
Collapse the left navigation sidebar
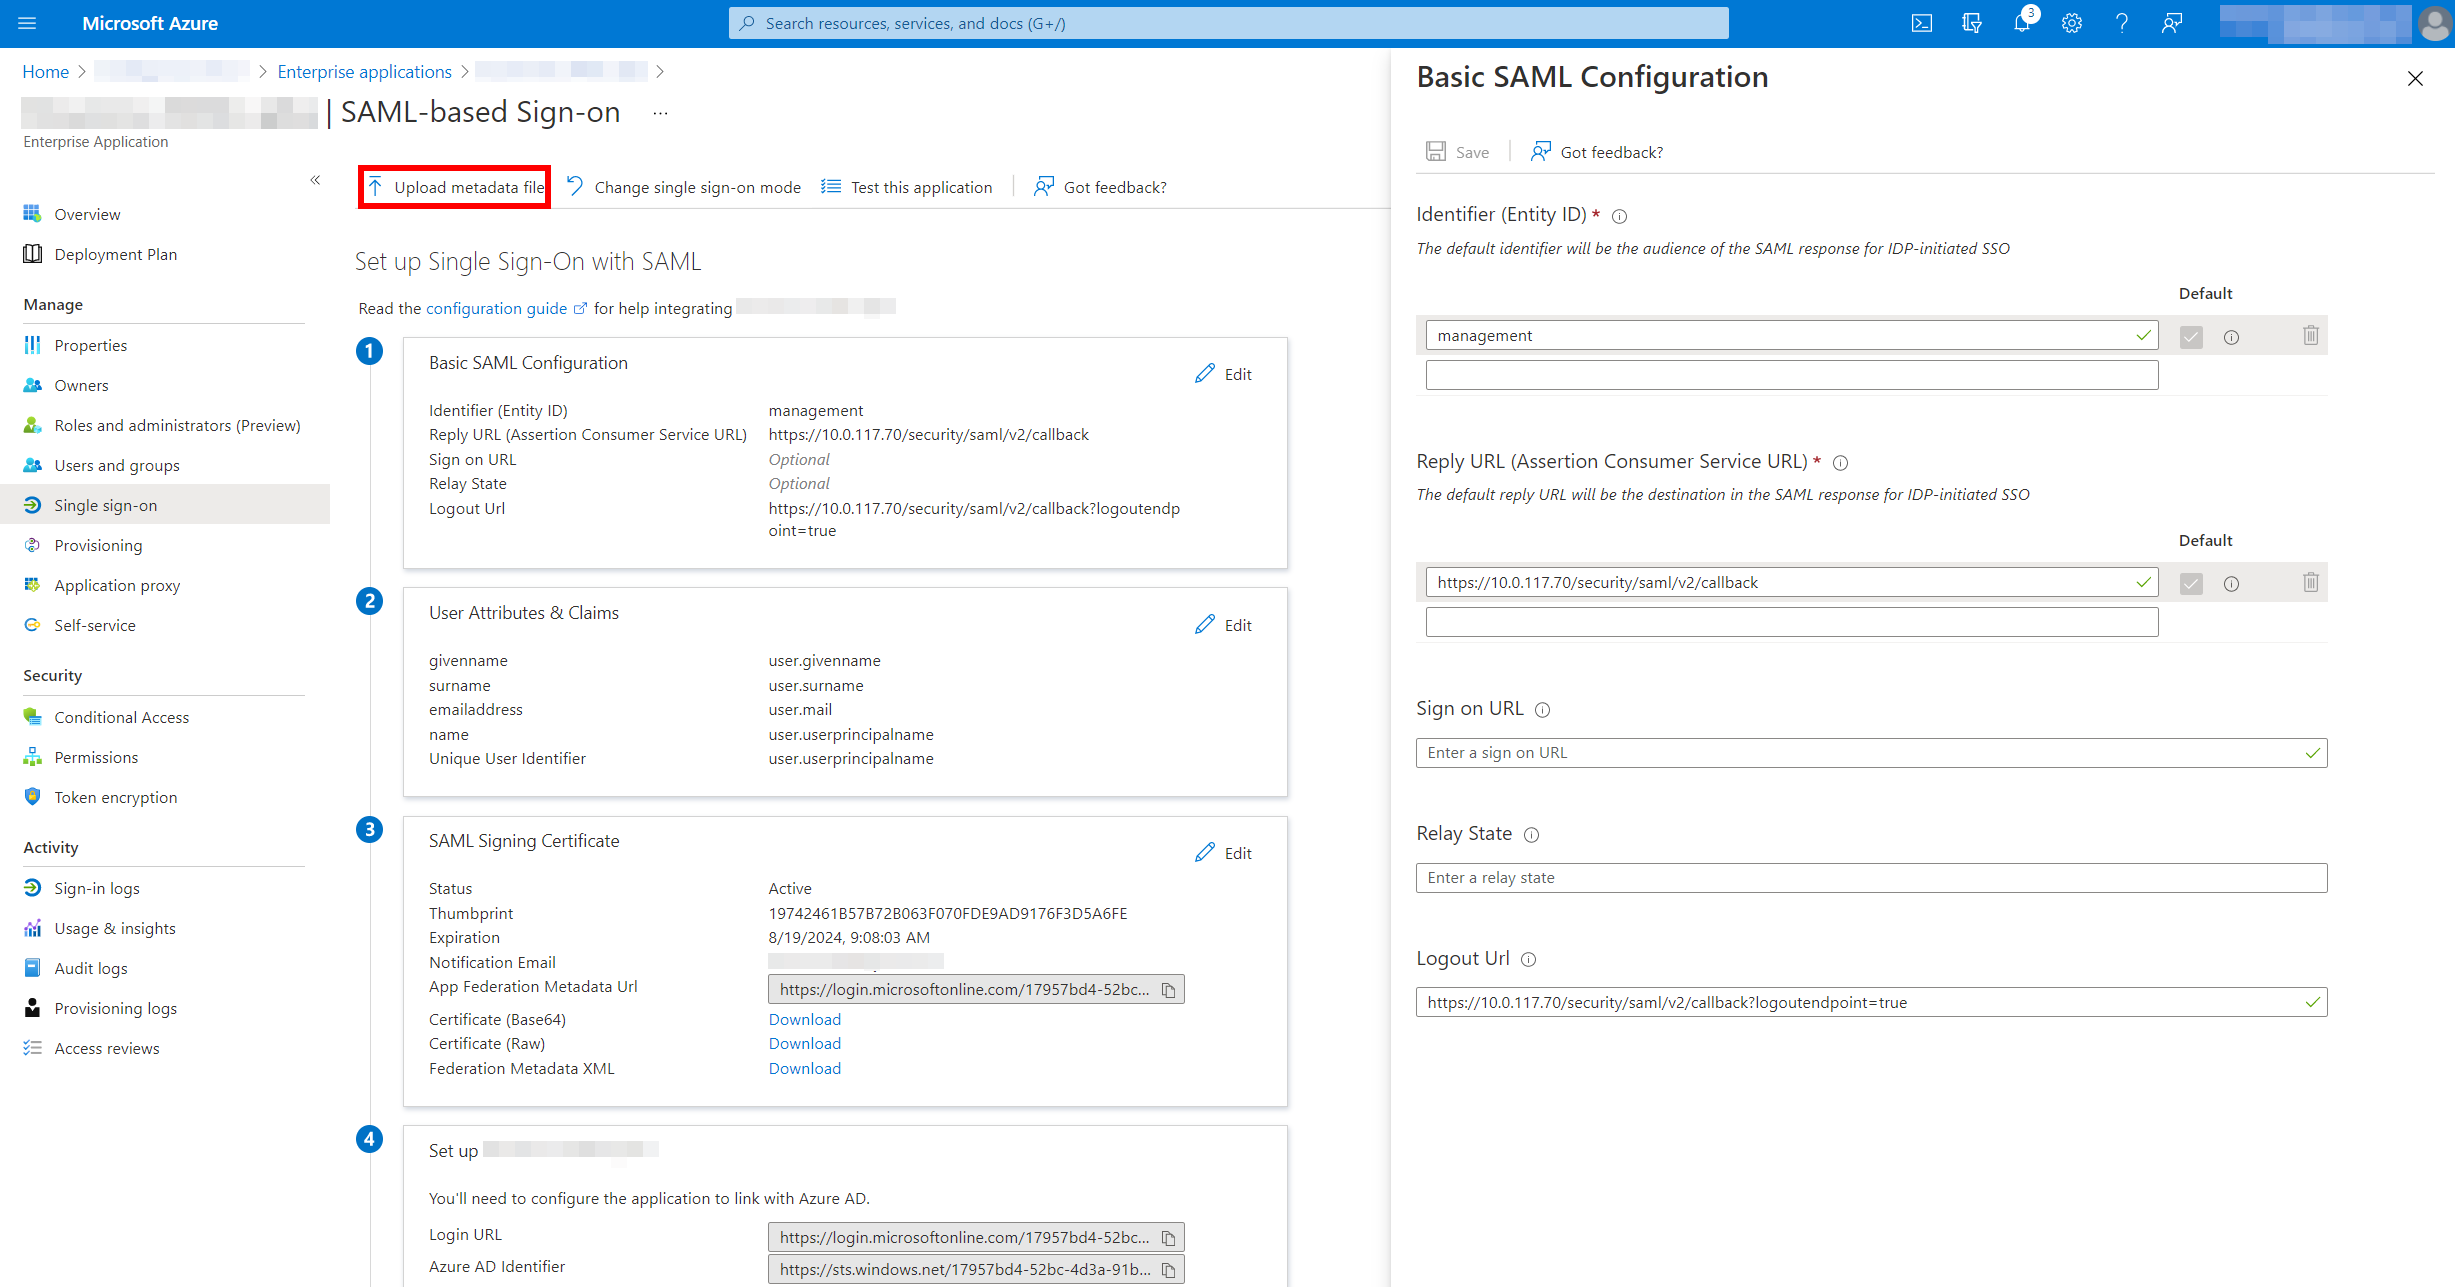click(x=315, y=180)
